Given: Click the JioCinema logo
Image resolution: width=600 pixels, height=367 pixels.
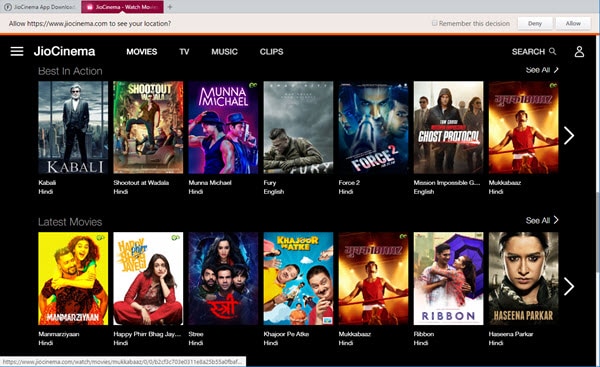Looking at the screenshot, I should point(64,51).
